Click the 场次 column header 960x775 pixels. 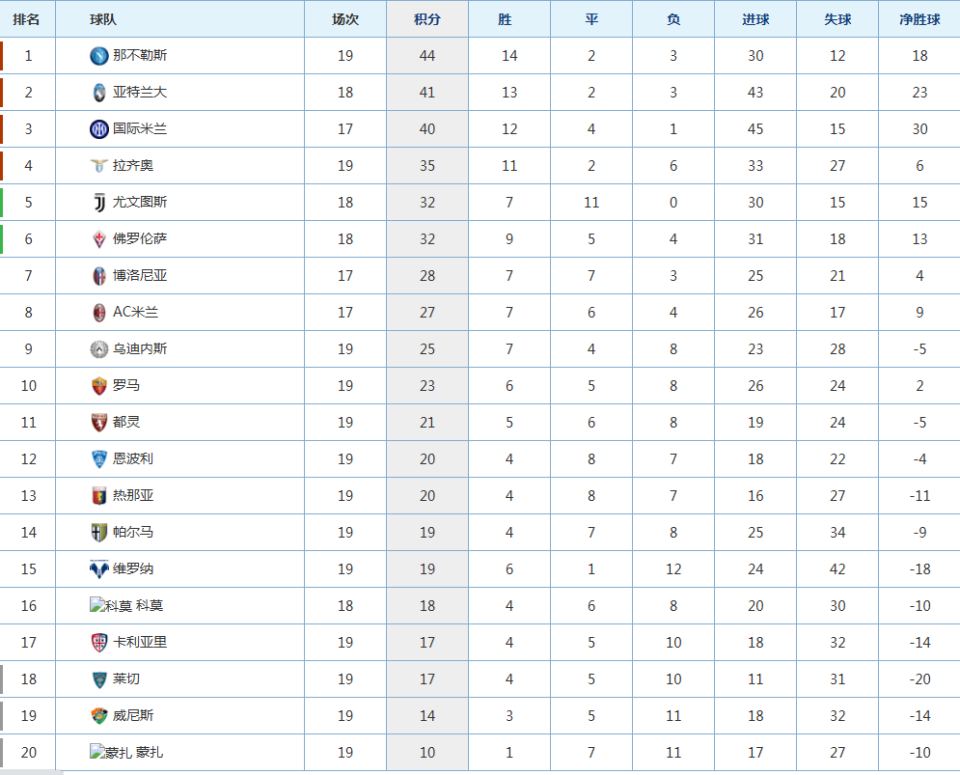point(345,19)
